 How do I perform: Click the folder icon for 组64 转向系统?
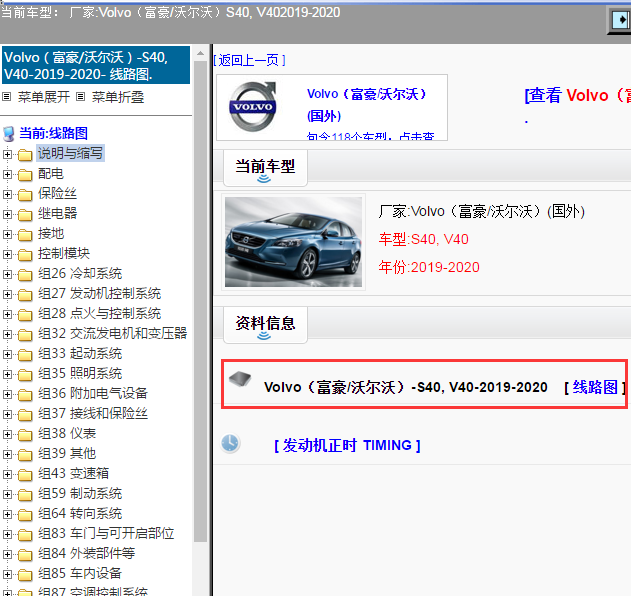coord(25,515)
